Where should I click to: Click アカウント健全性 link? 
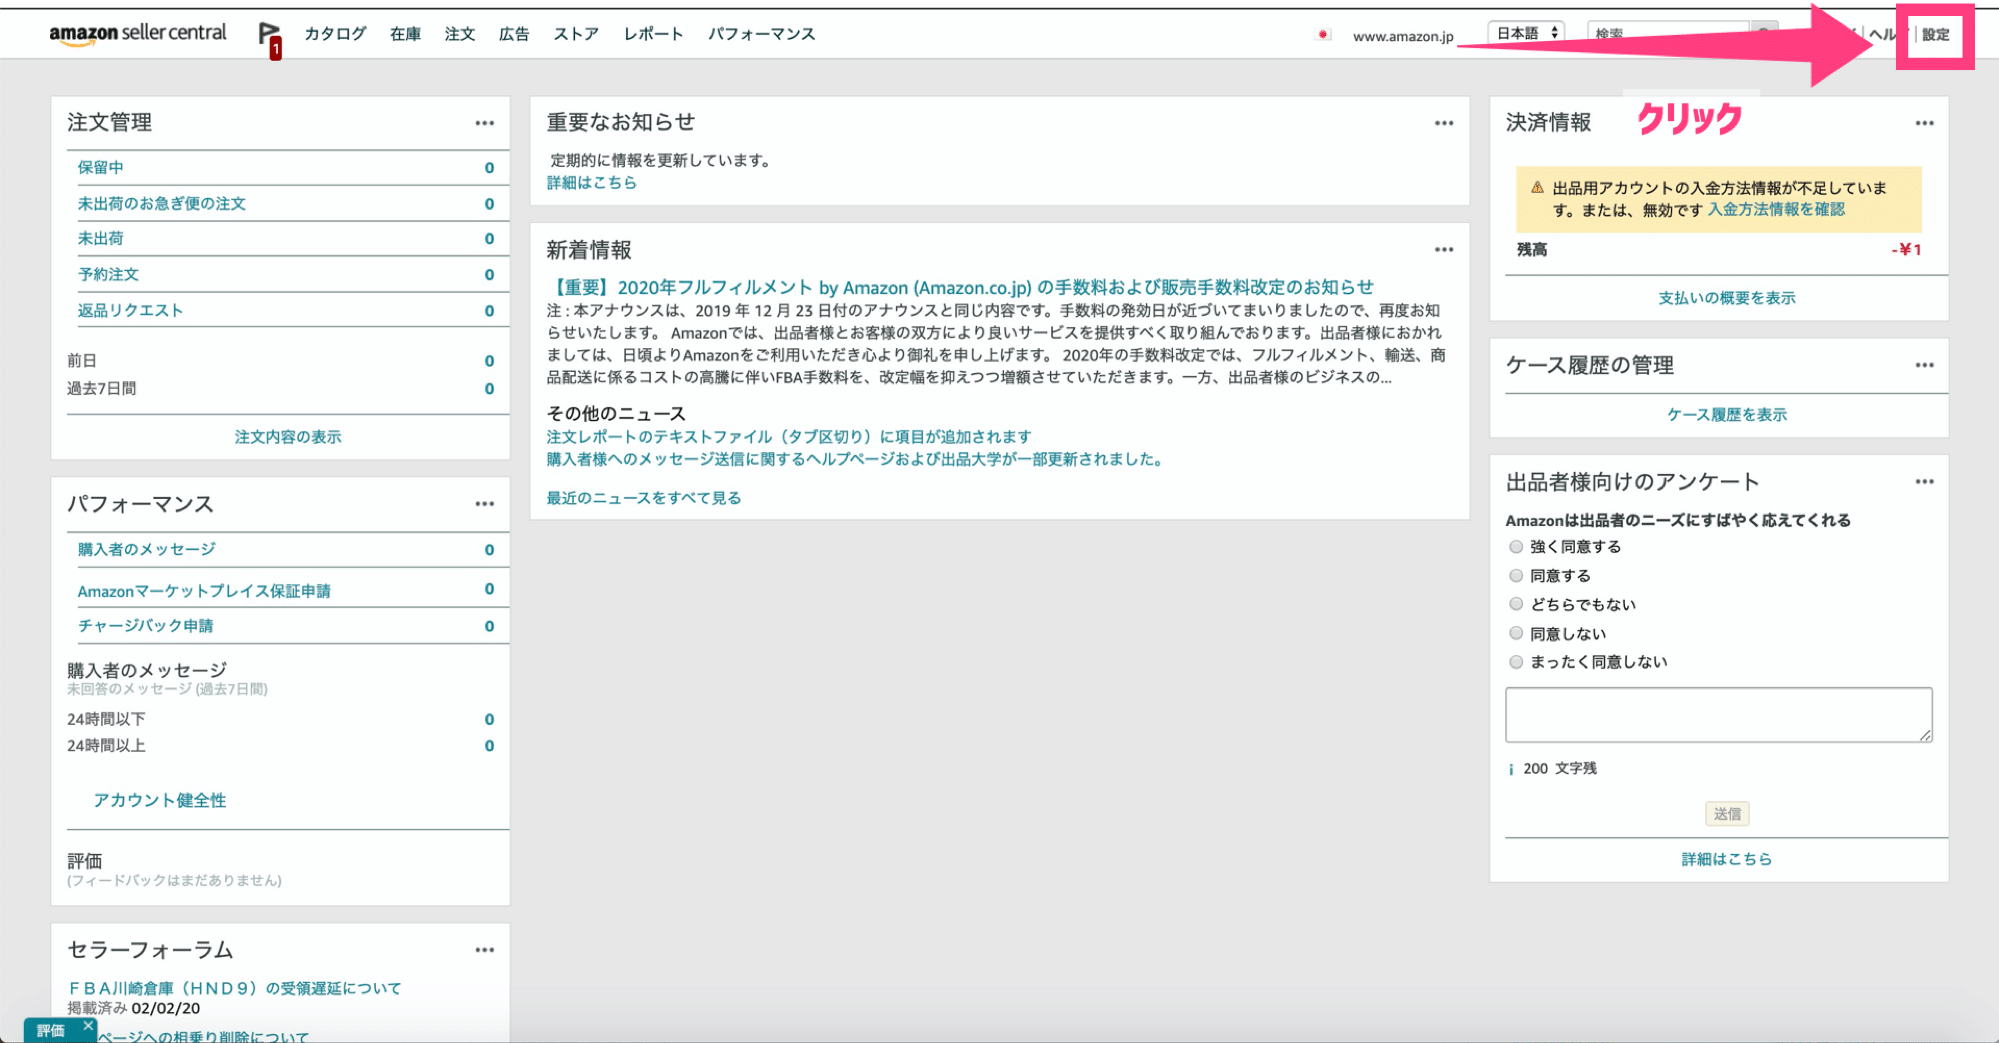160,800
